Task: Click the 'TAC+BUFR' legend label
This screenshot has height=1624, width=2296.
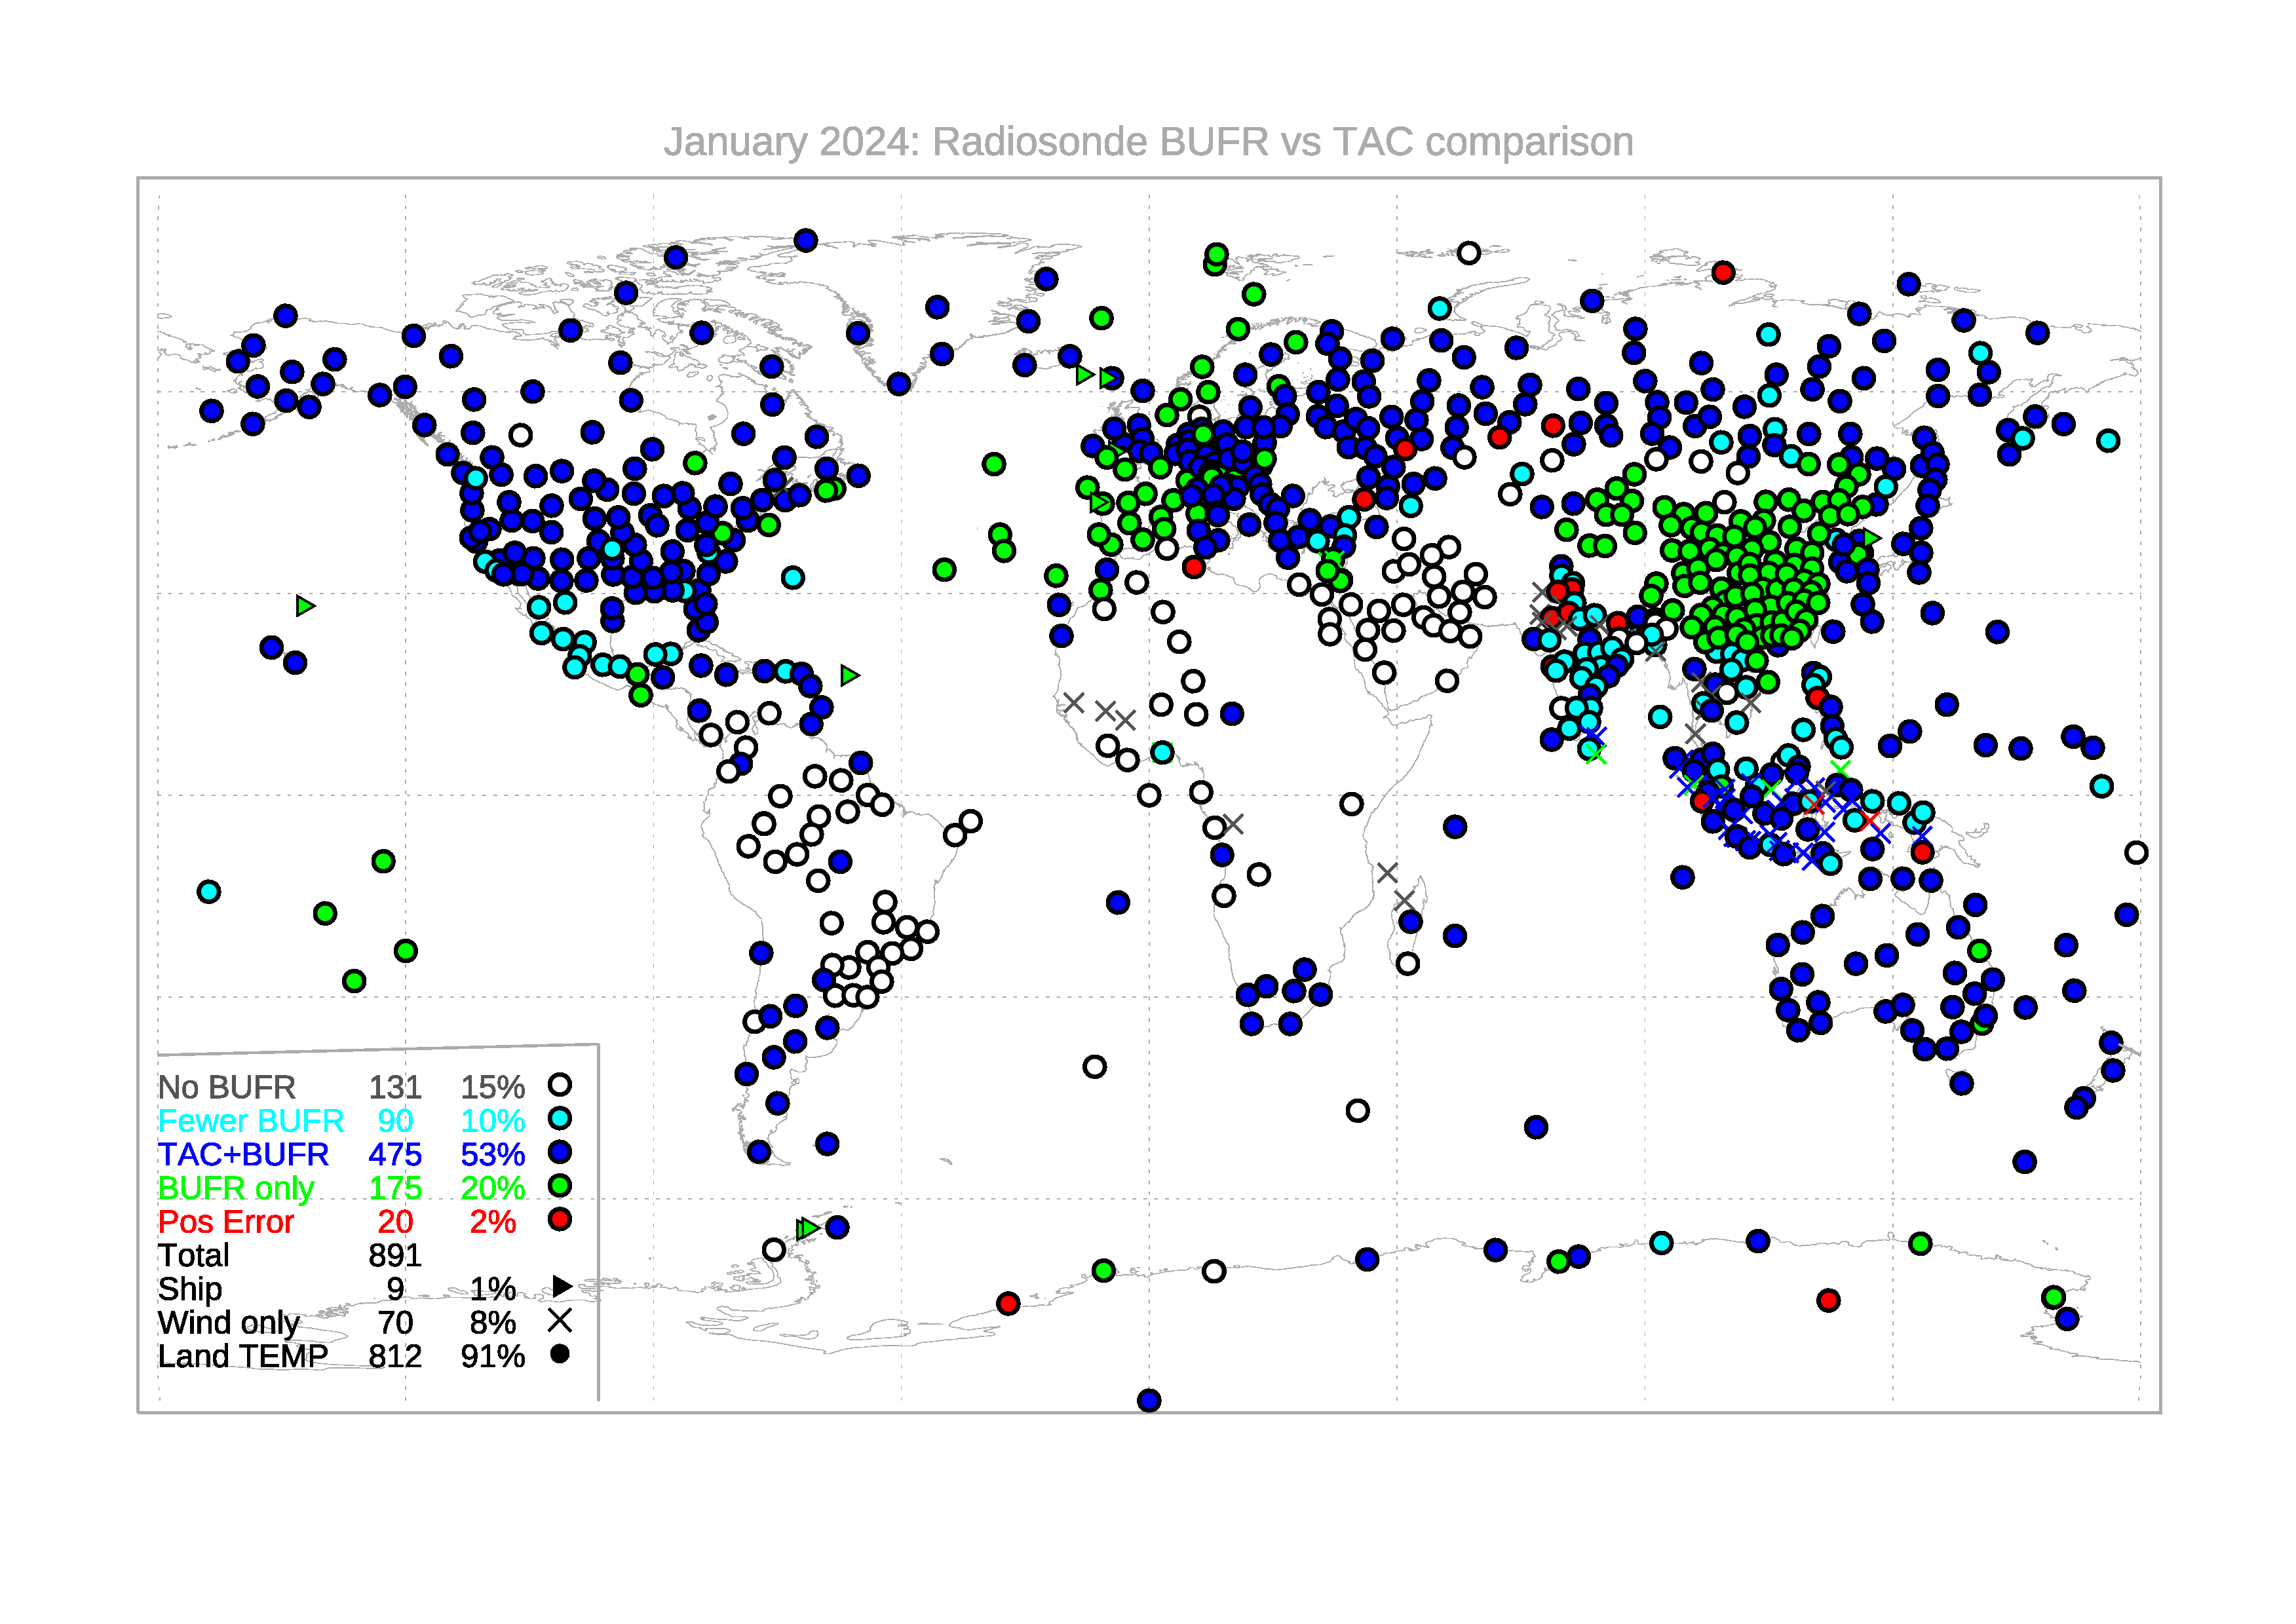Action: coord(243,1155)
